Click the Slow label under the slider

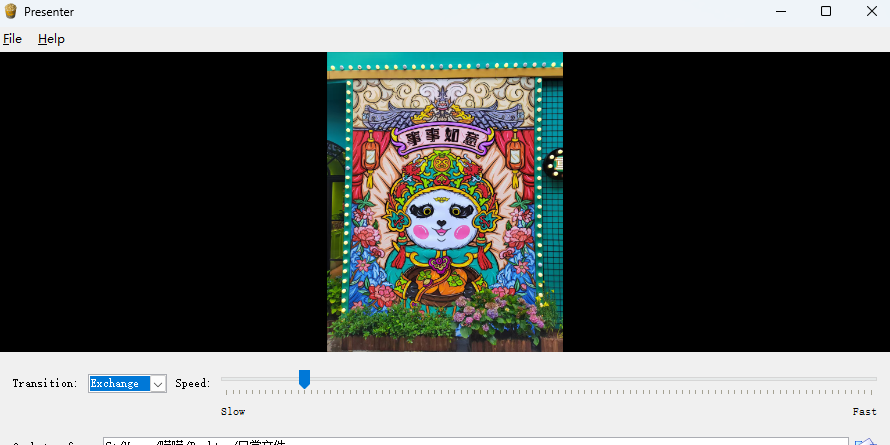point(233,411)
